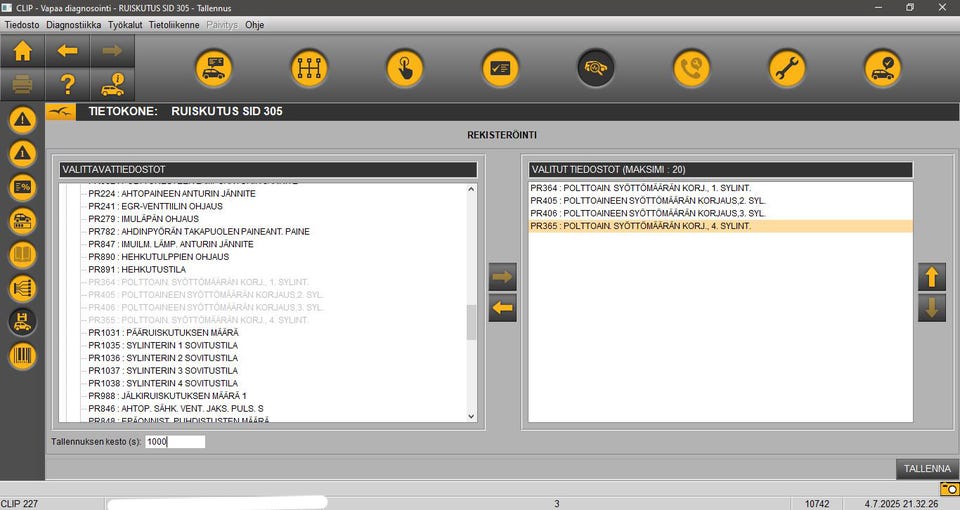
Task: Select PR279 : IMULÄPÄN OHJAUS
Action: (143, 219)
